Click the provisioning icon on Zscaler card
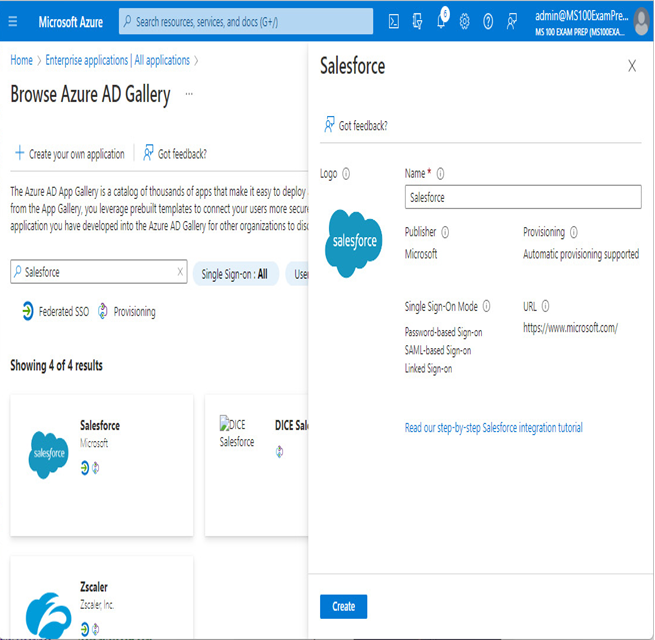Screen dimensions: 655x640 96,629
